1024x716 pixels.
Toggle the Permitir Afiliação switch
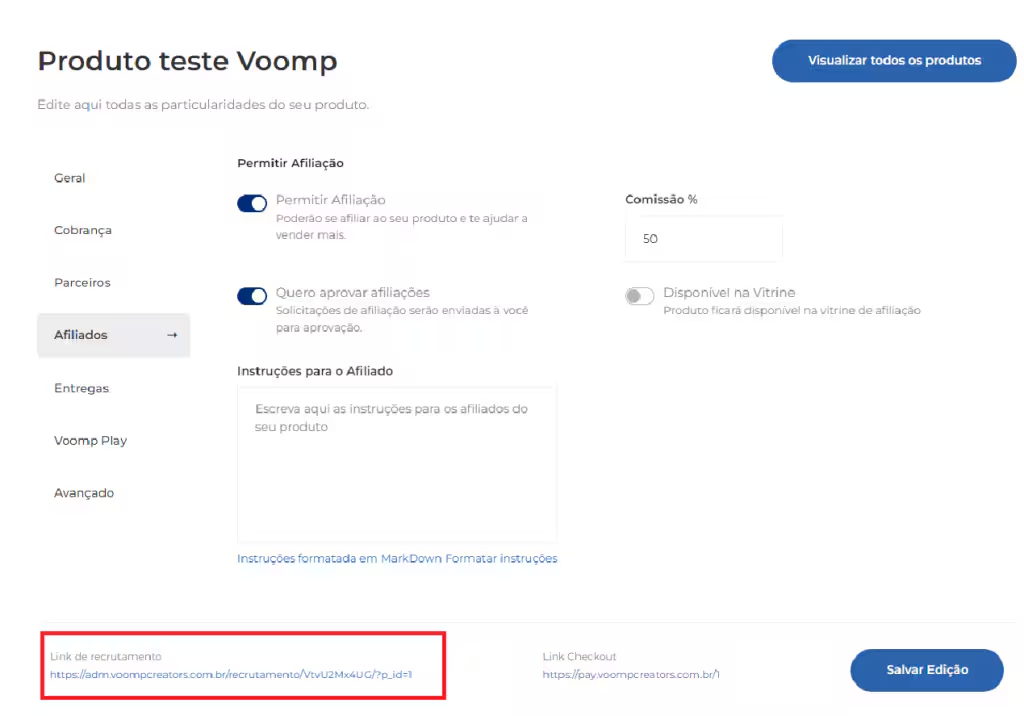[x=252, y=203]
